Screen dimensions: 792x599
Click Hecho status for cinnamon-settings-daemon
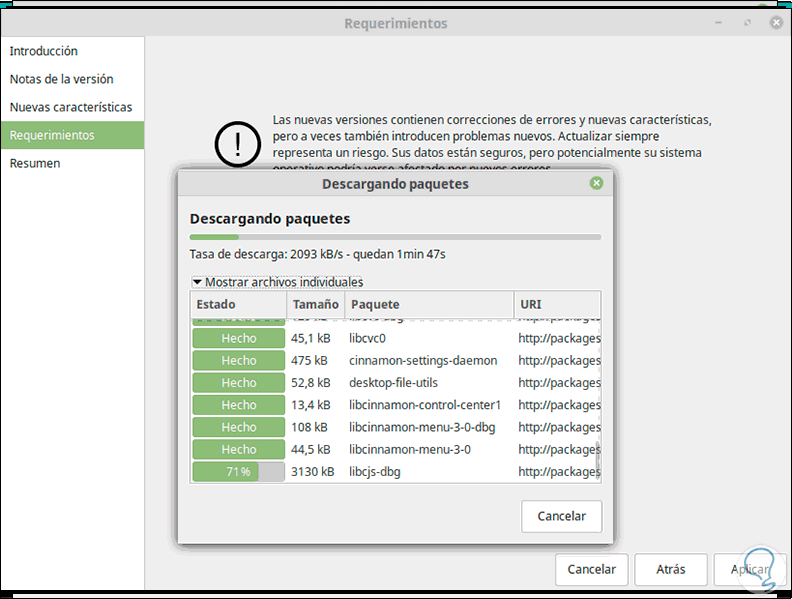point(238,361)
